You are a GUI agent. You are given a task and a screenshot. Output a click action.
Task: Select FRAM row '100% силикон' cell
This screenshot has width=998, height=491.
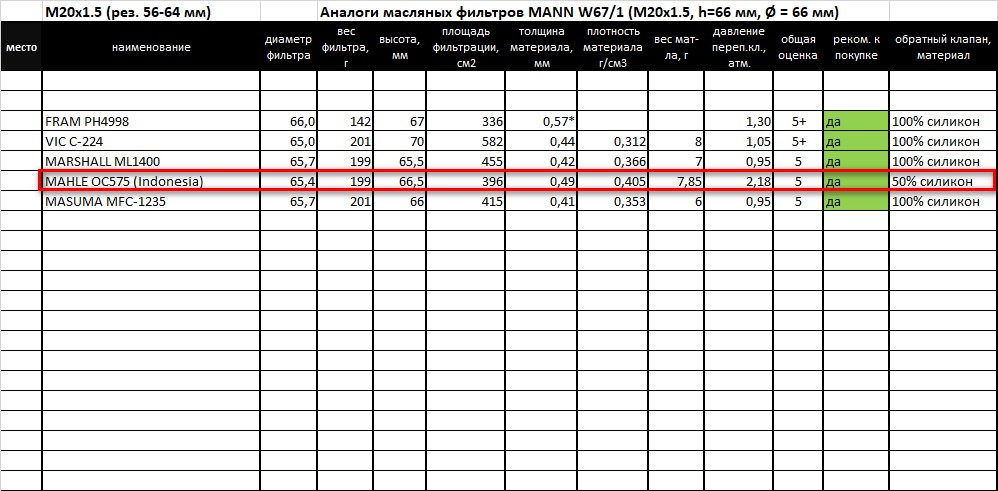pos(944,121)
